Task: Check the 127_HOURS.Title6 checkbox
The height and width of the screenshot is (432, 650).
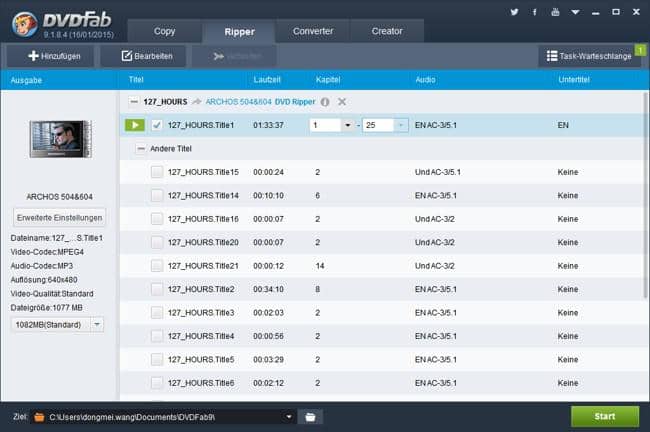Action: coord(157,383)
